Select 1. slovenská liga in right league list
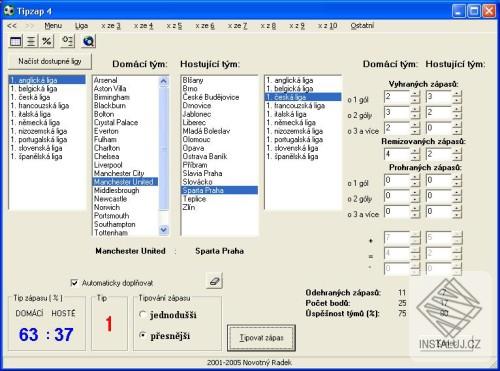500x371 pixels. coord(303,148)
